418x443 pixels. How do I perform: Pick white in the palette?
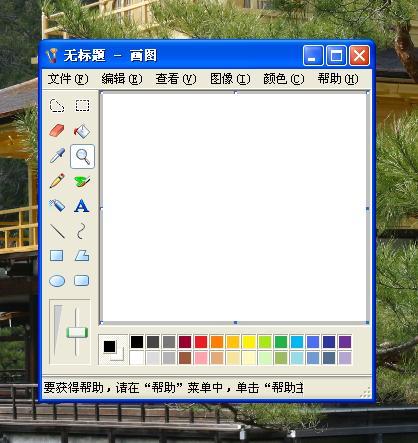pyautogui.click(x=137, y=358)
